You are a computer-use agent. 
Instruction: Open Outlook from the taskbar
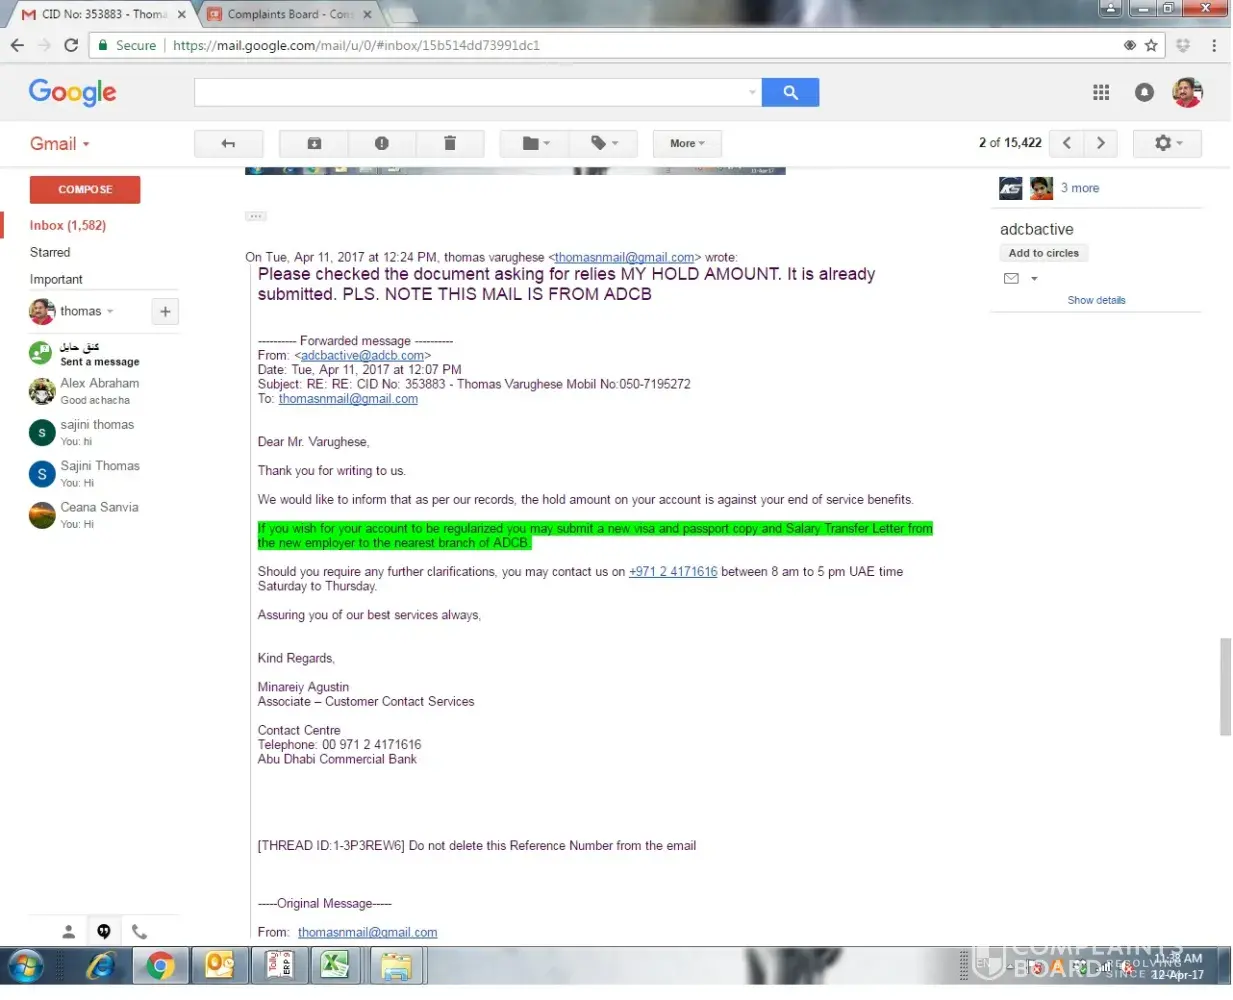219,966
